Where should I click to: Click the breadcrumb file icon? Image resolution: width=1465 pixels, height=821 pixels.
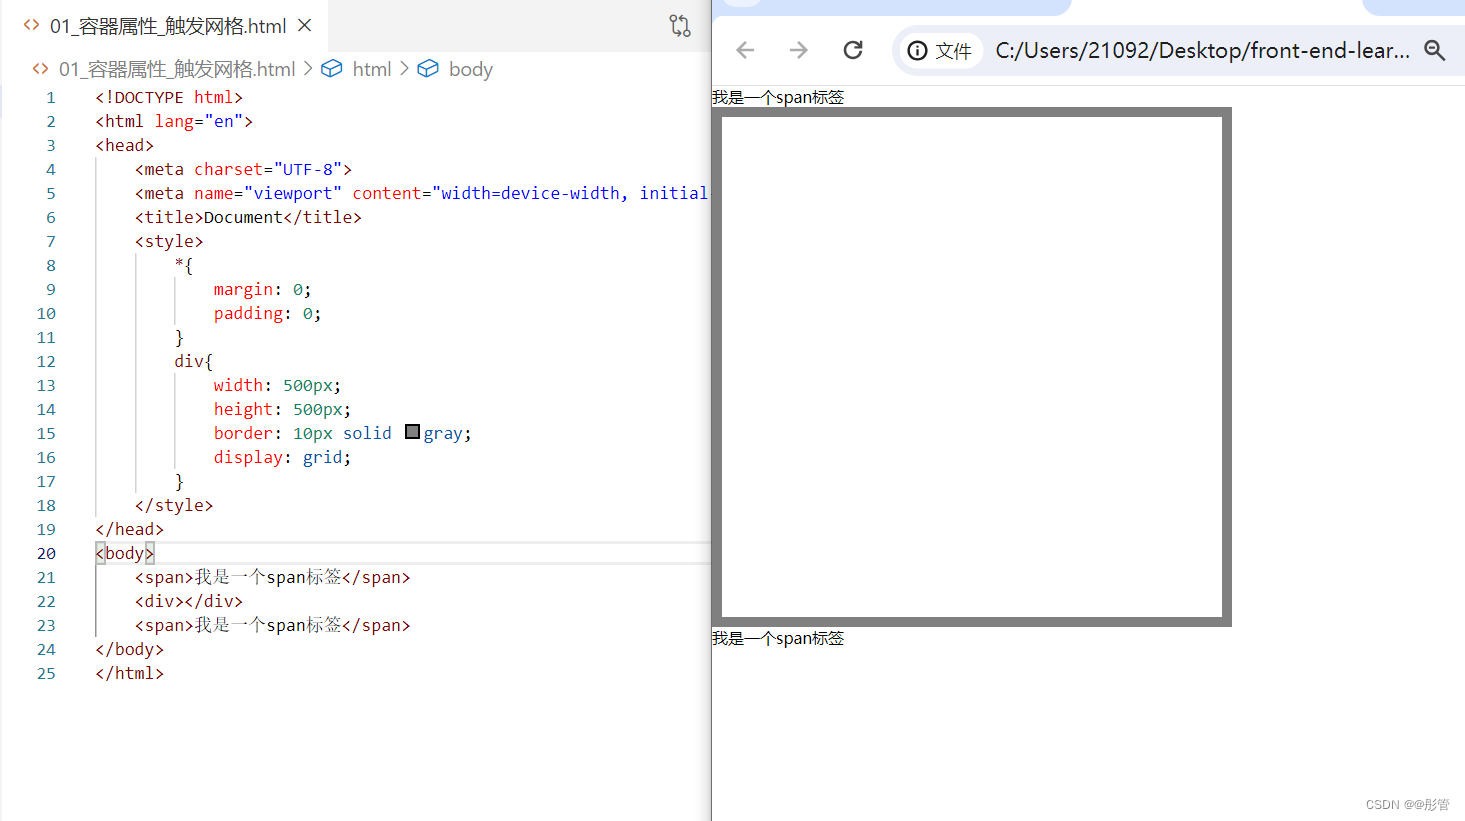pos(40,68)
